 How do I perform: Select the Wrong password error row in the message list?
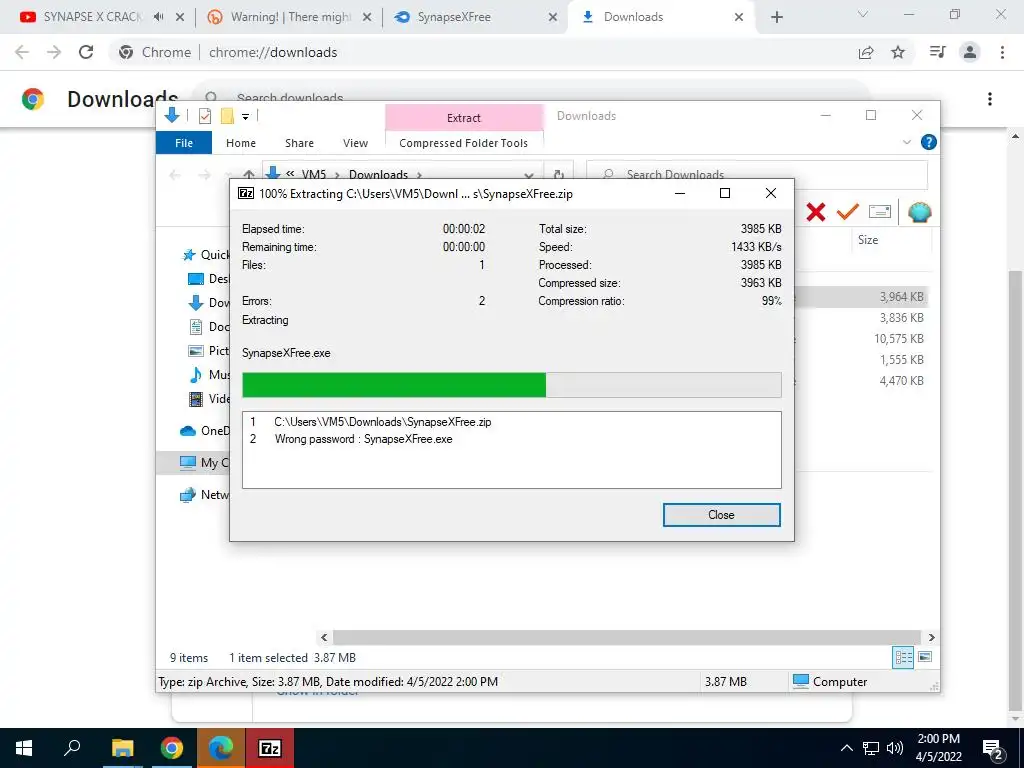coord(511,439)
